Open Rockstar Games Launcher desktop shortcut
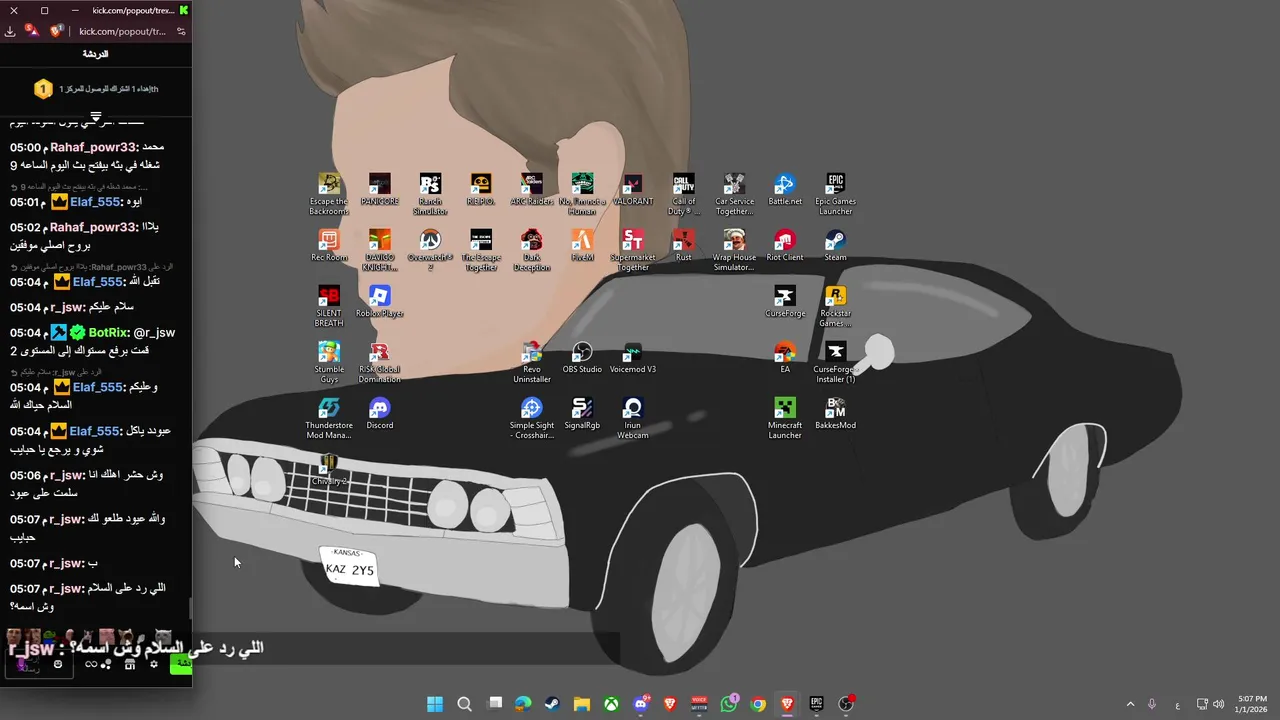Image resolution: width=1280 pixels, height=720 pixels. pos(836,306)
